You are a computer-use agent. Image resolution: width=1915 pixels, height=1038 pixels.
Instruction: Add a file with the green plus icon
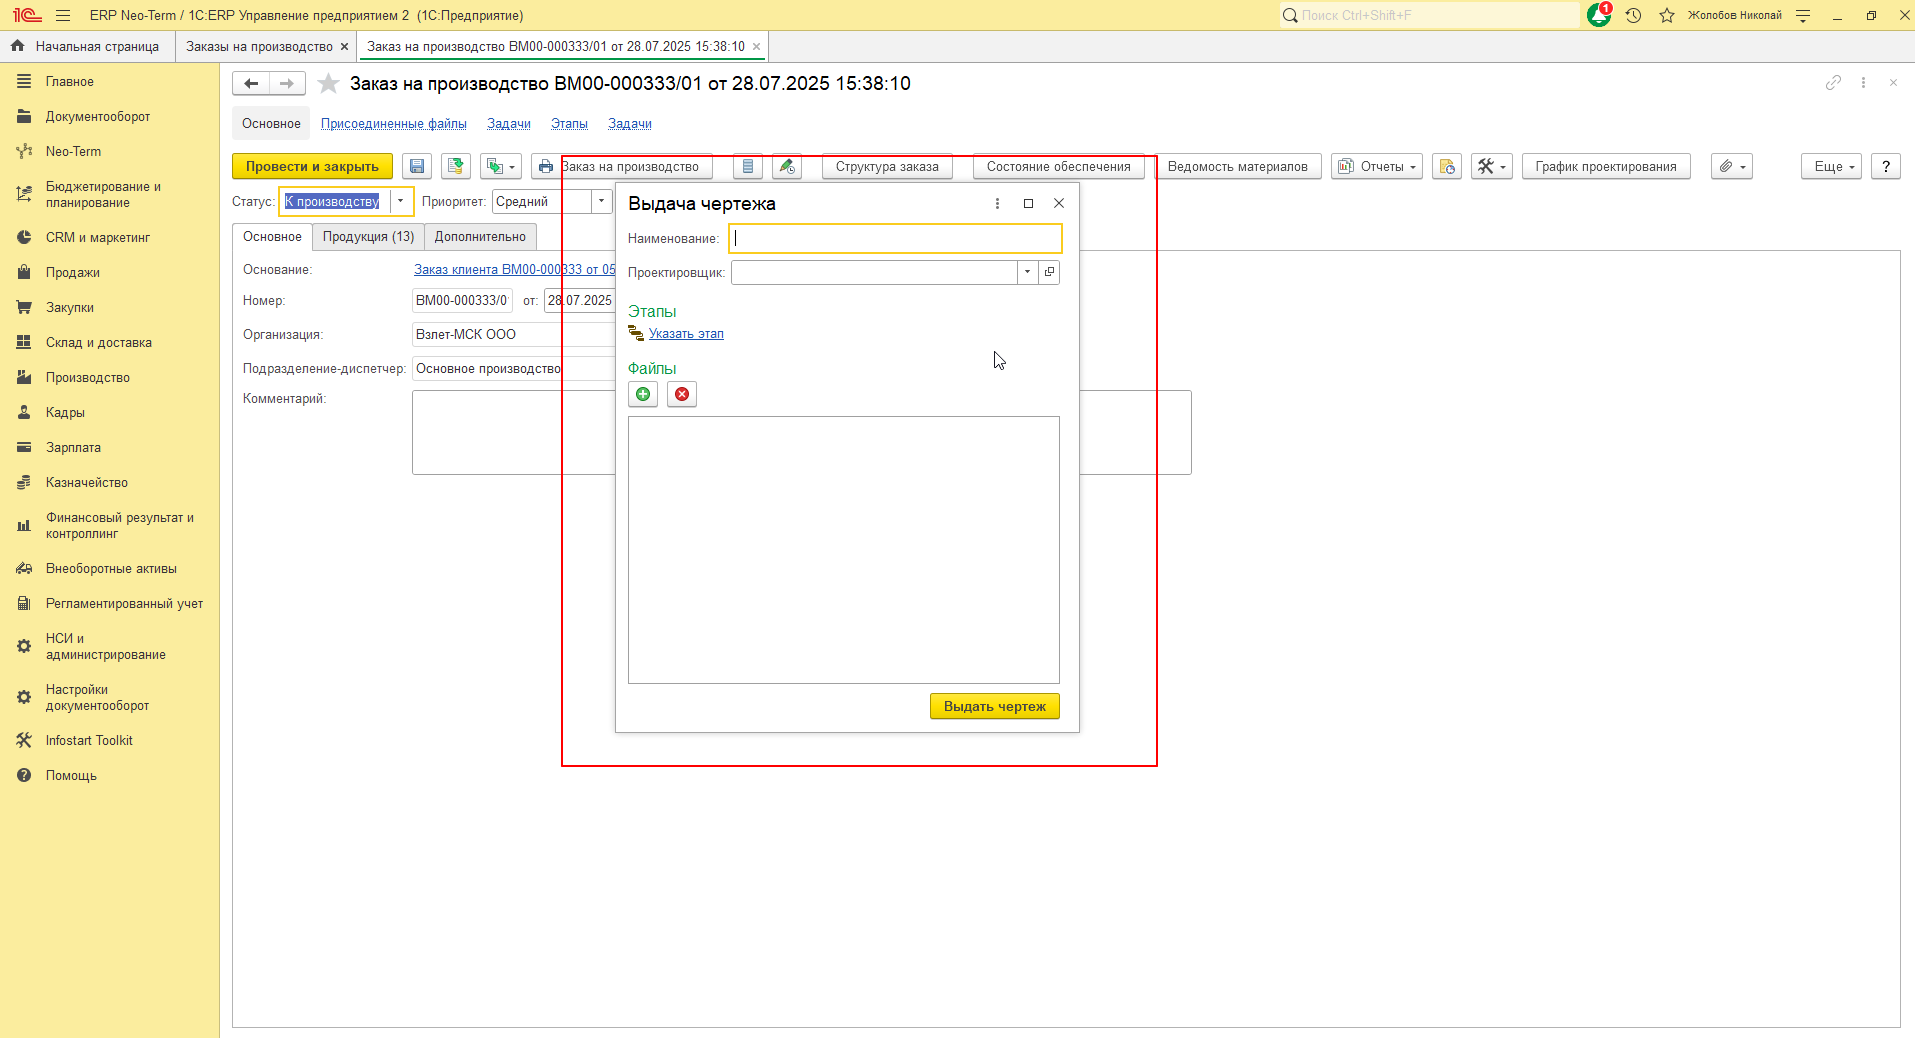643,394
